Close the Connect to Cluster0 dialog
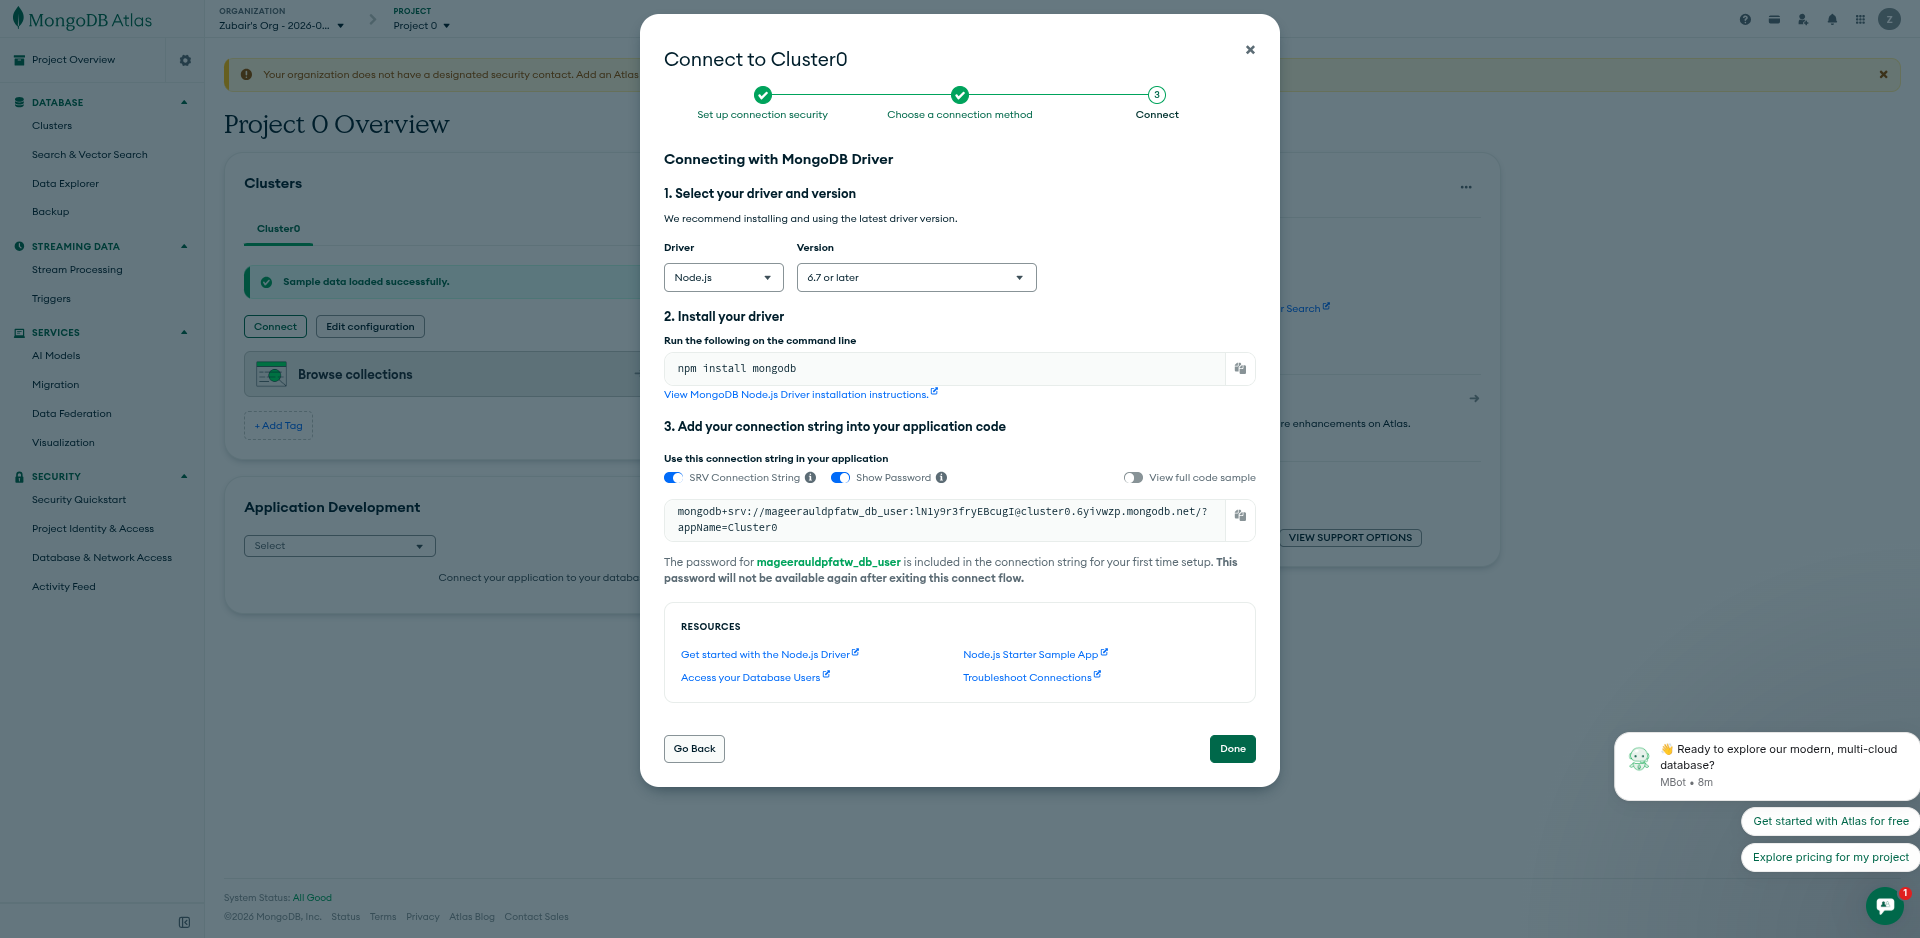 point(1250,50)
